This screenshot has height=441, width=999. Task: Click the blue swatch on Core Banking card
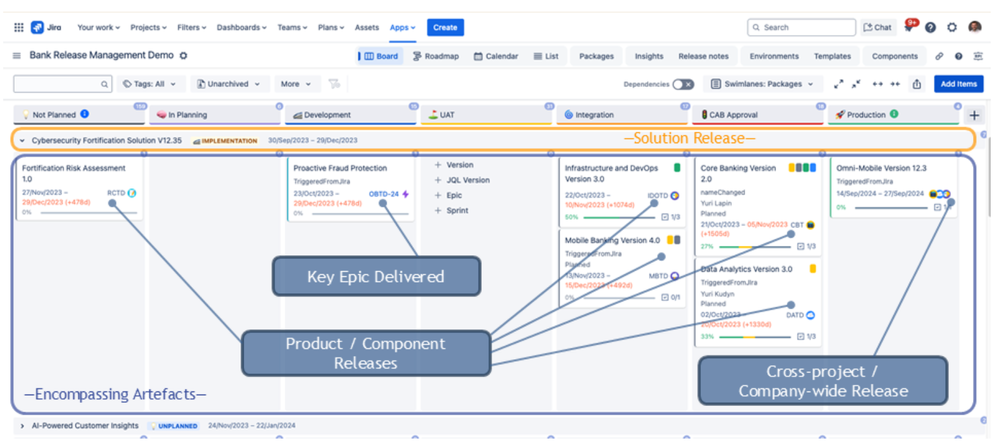coord(813,168)
